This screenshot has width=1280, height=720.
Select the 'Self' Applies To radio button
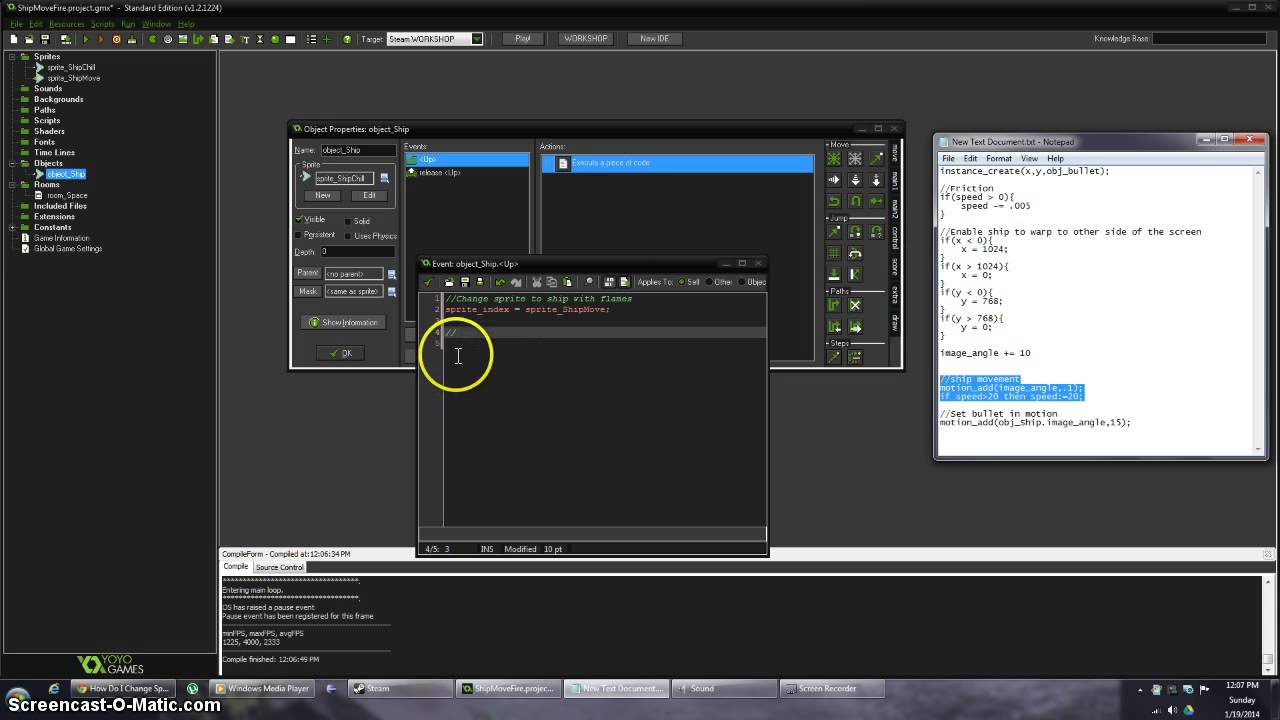click(x=682, y=282)
